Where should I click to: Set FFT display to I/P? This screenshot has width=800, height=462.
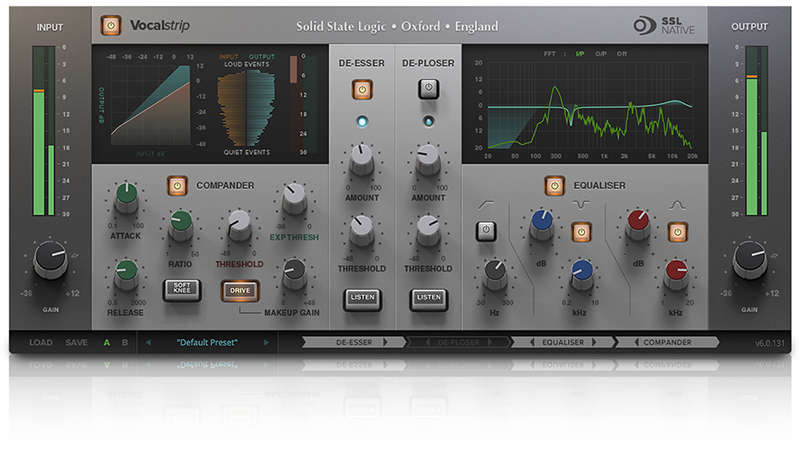coord(580,54)
